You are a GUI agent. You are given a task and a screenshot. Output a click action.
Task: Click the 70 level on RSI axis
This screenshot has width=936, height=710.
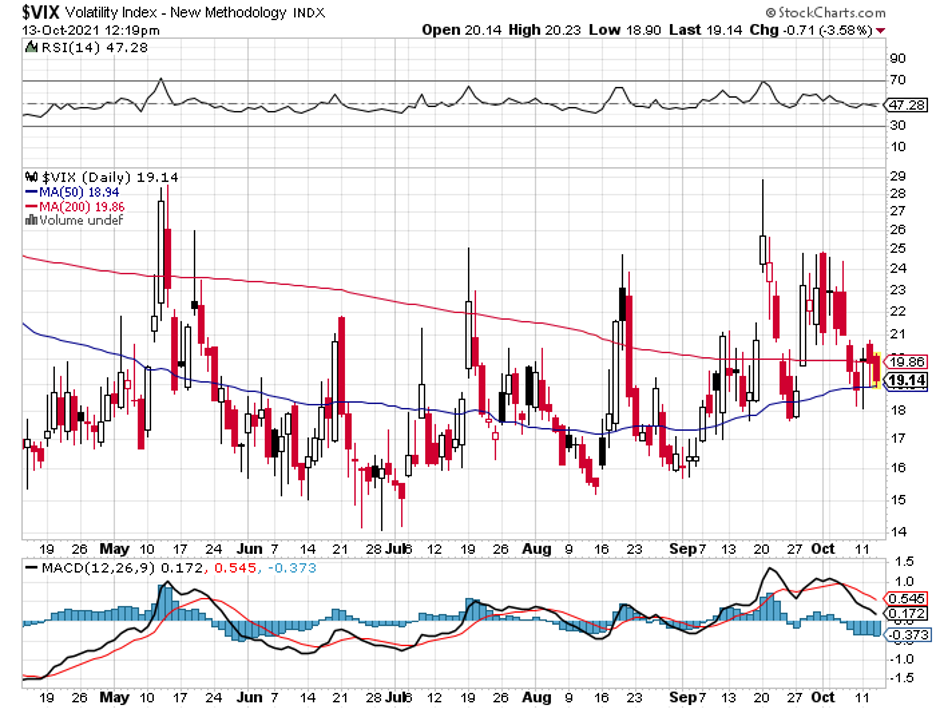(897, 80)
